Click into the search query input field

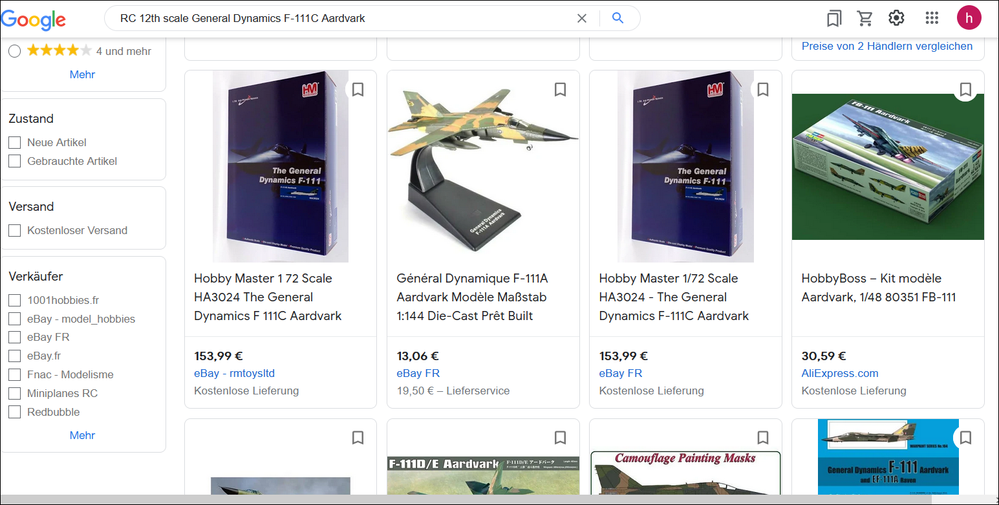pos(344,18)
